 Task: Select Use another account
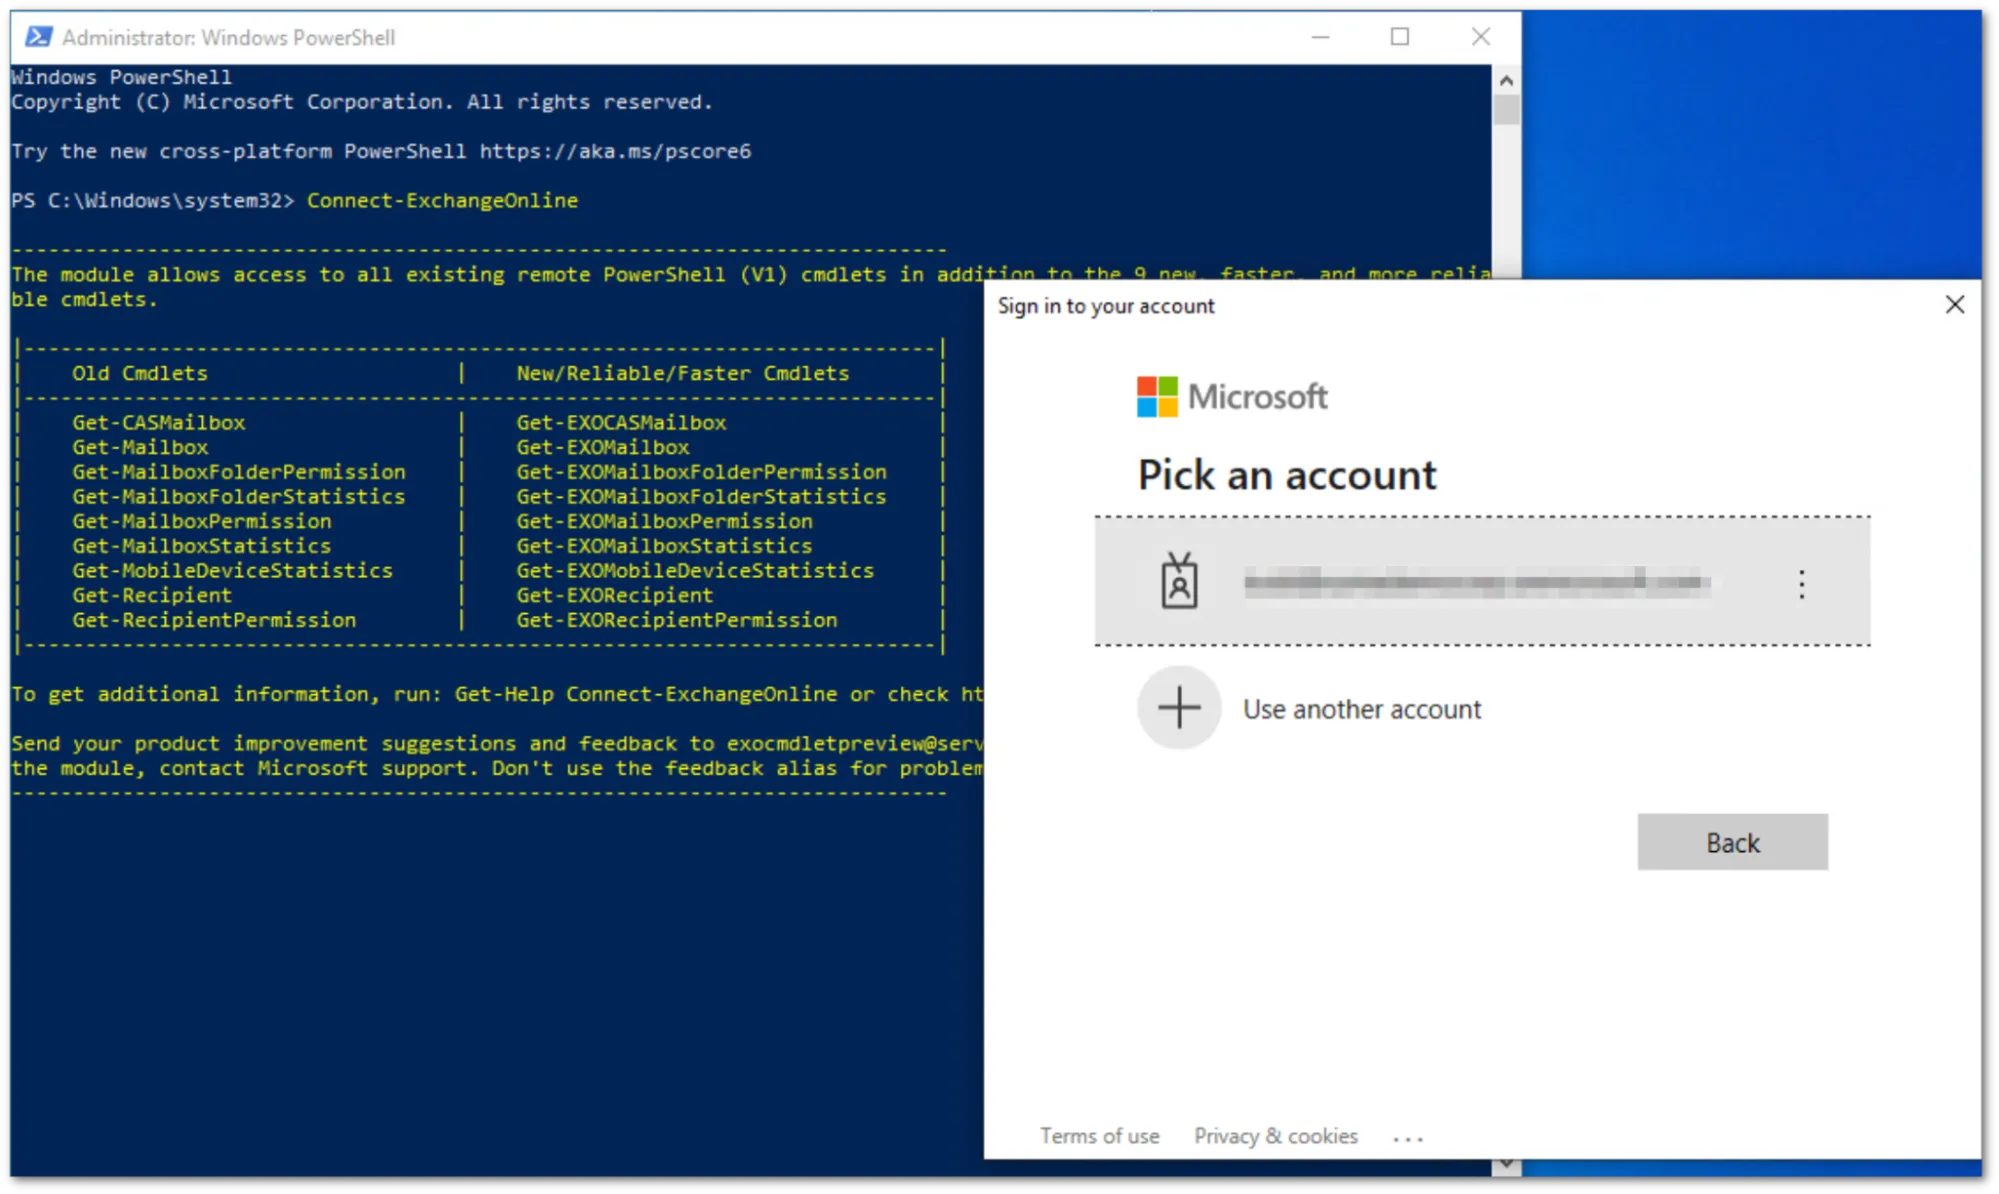pyautogui.click(x=1362, y=708)
